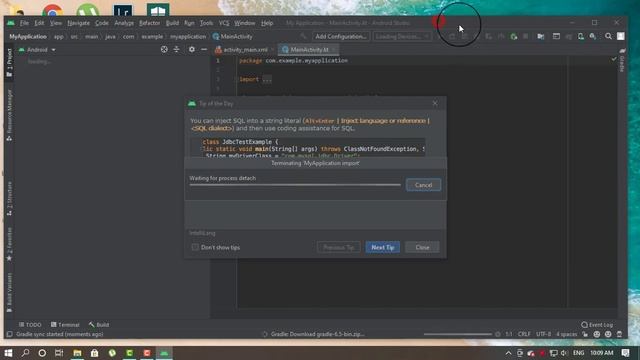Open Task View on the taskbar
This screenshot has width=640, height=360.
(59, 353)
